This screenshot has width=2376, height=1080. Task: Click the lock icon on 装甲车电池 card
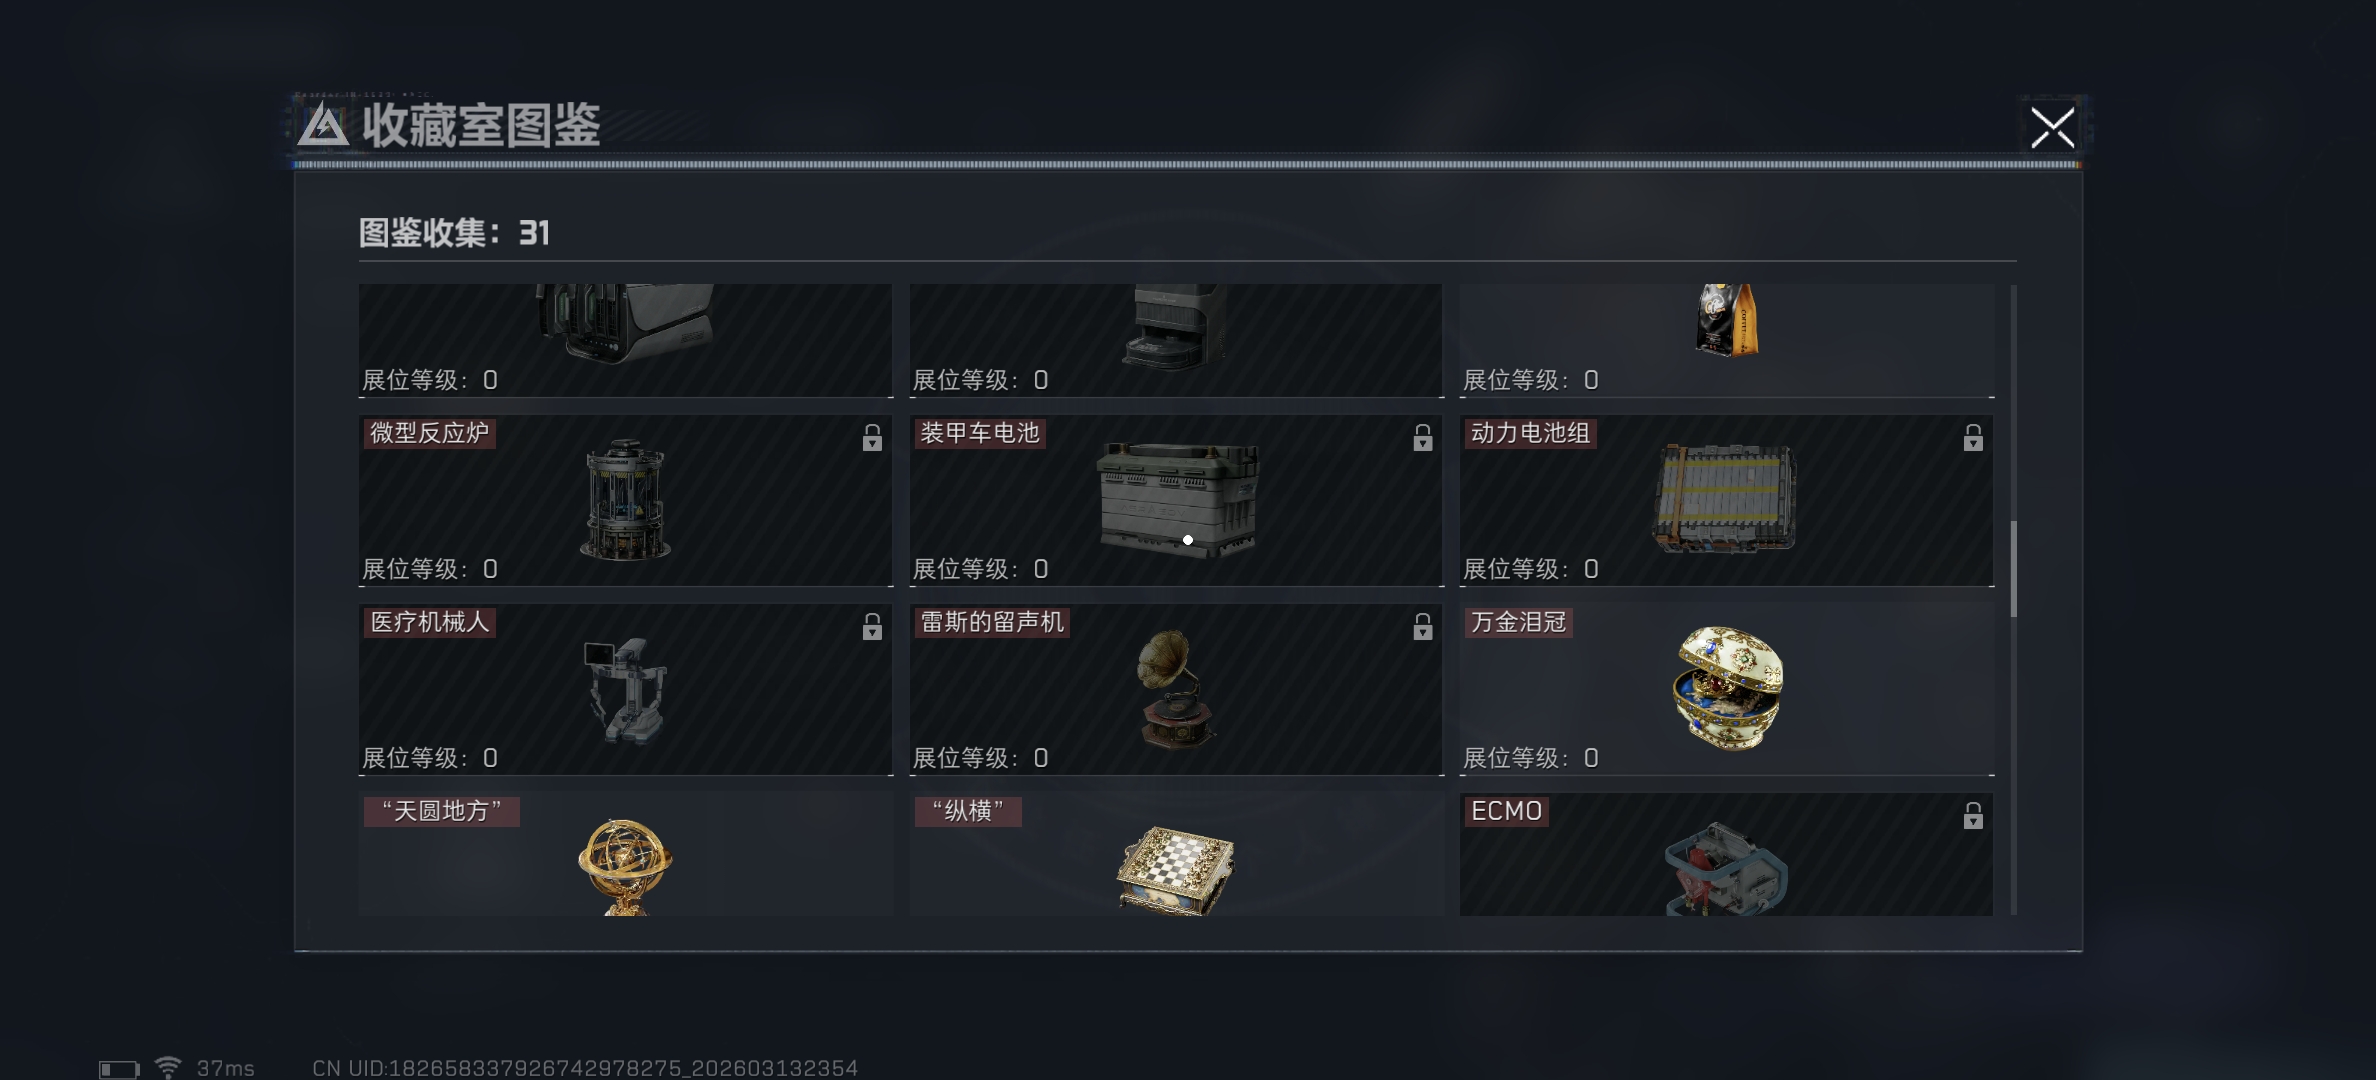coord(1422,438)
